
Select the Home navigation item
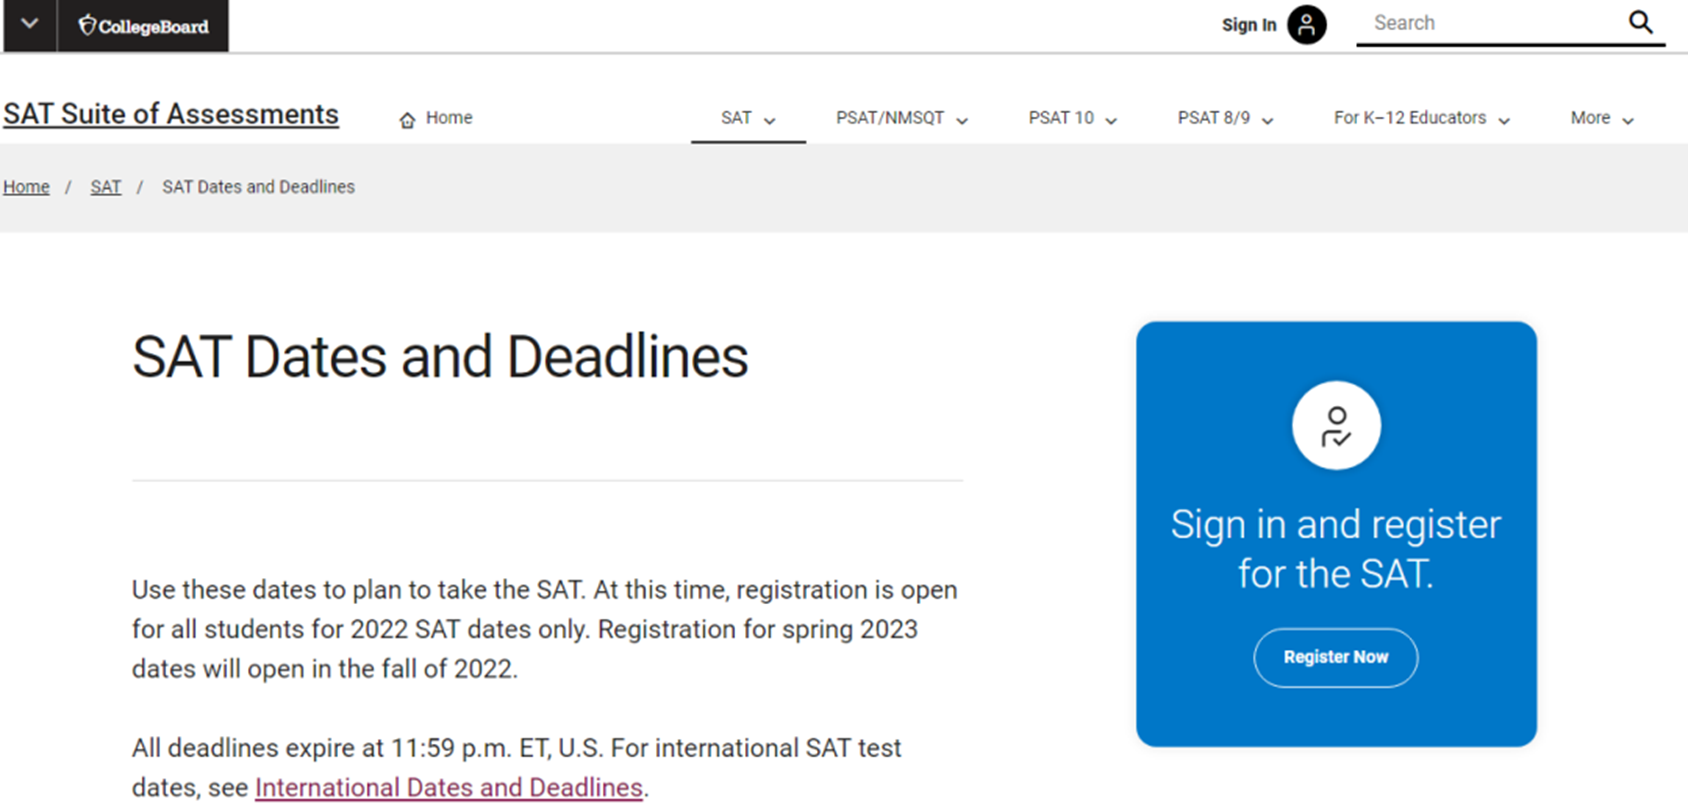[436, 118]
